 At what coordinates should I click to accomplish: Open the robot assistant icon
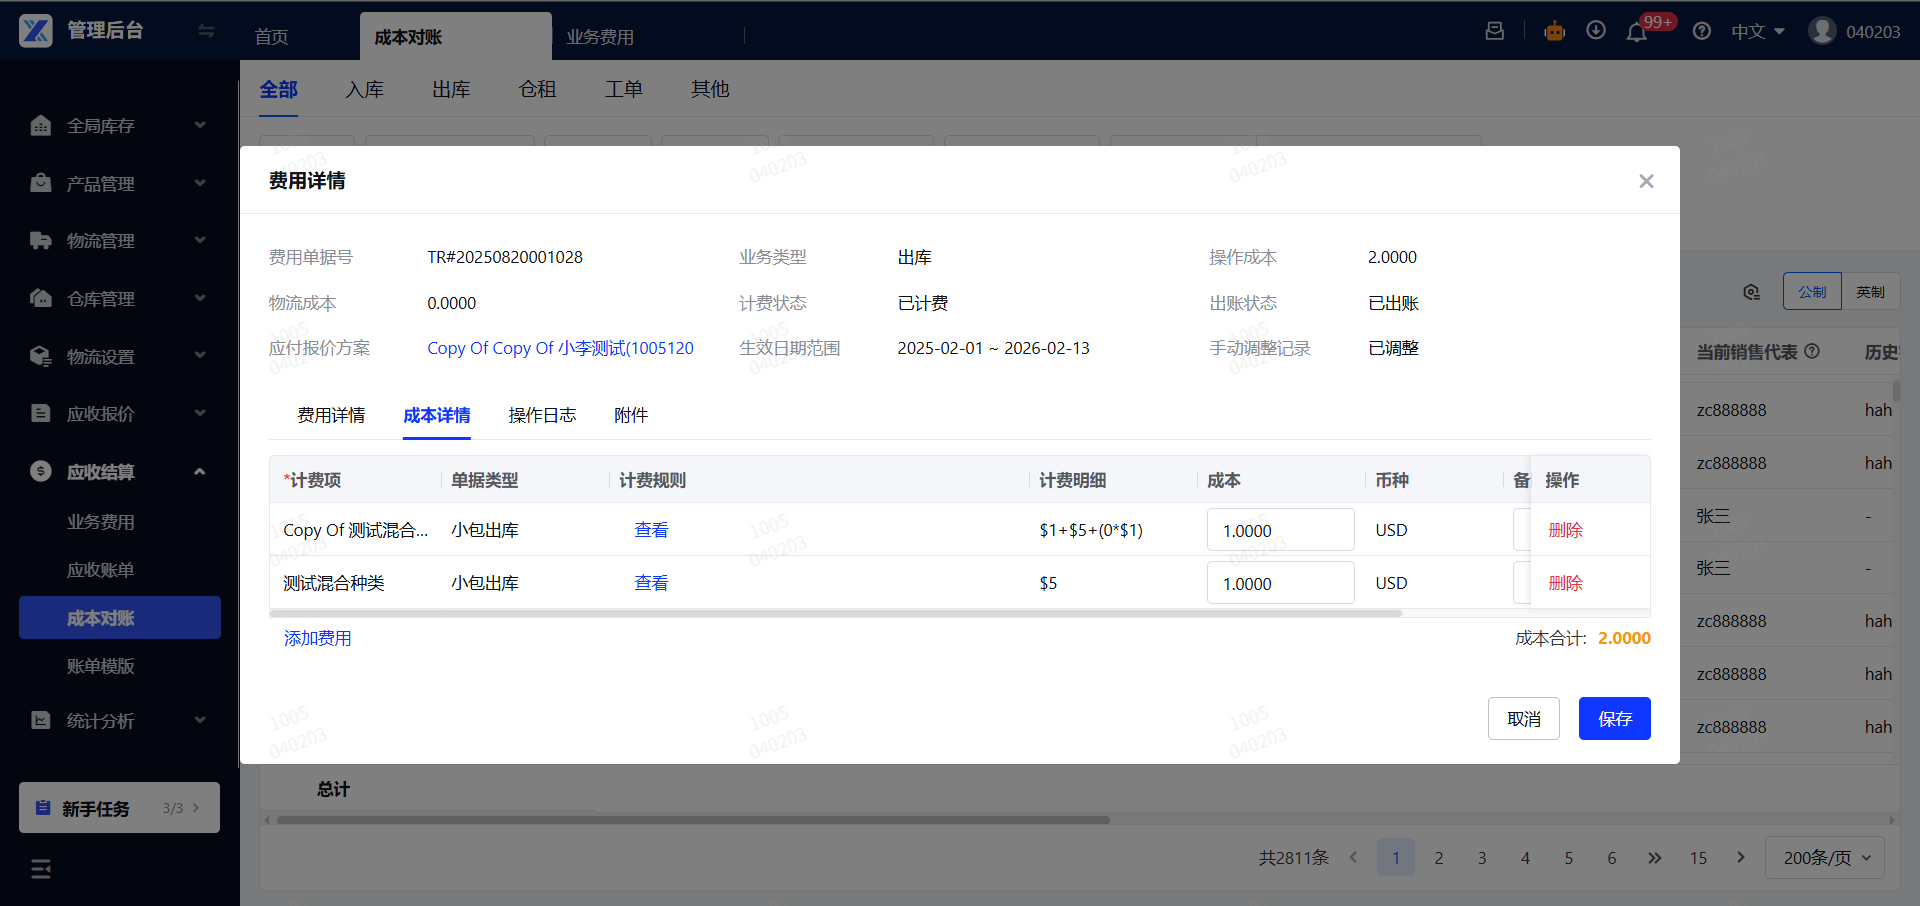pos(1554,31)
